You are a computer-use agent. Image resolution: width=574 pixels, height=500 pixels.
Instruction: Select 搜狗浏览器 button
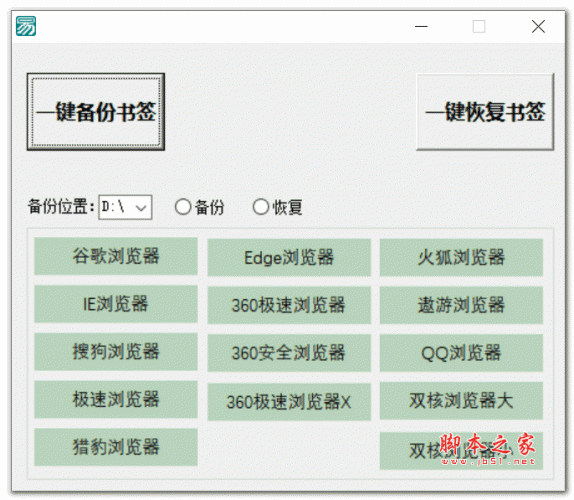click(116, 351)
